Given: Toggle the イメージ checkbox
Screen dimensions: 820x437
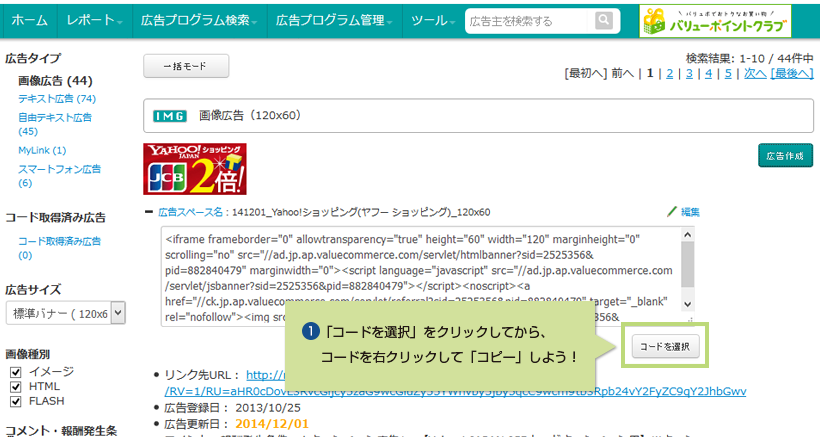Looking at the screenshot, I should [x=16, y=372].
